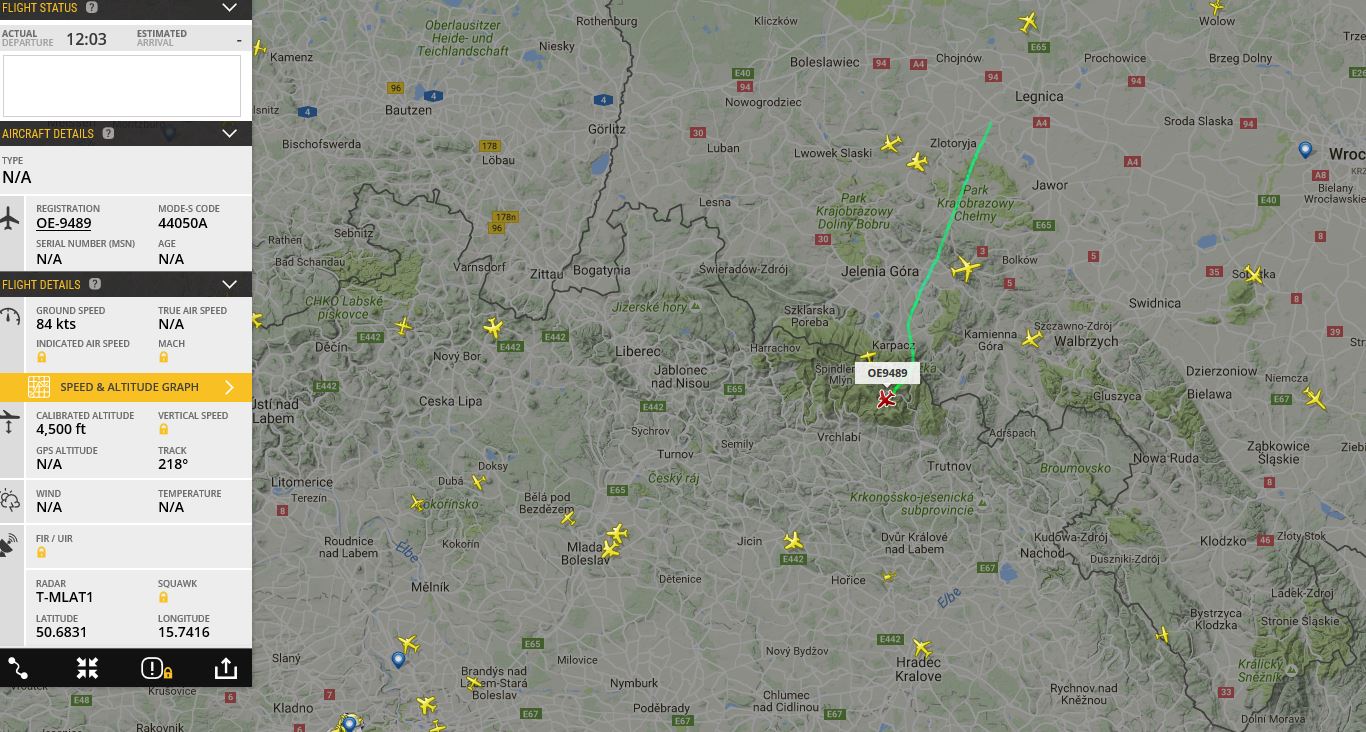Click the help icon beside Aircraft Details

click(x=108, y=133)
